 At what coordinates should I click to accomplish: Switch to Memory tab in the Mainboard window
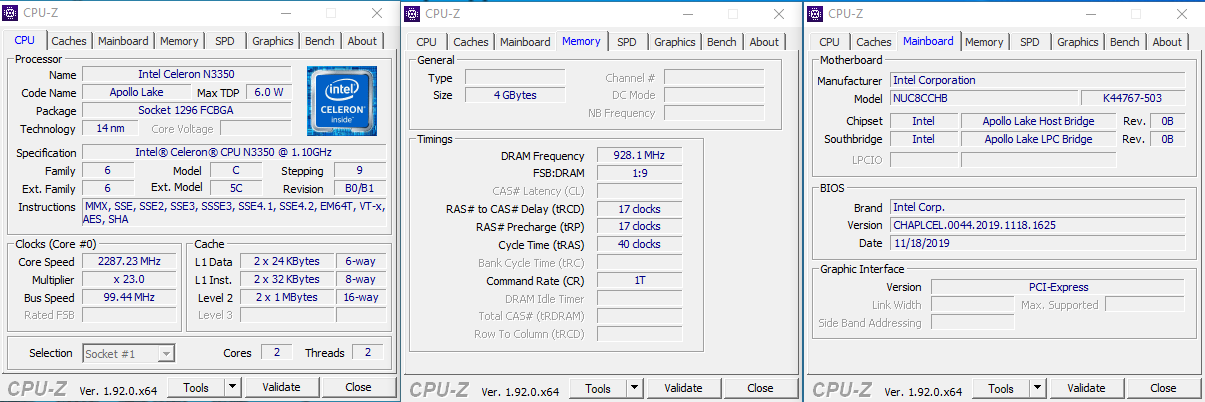point(984,42)
